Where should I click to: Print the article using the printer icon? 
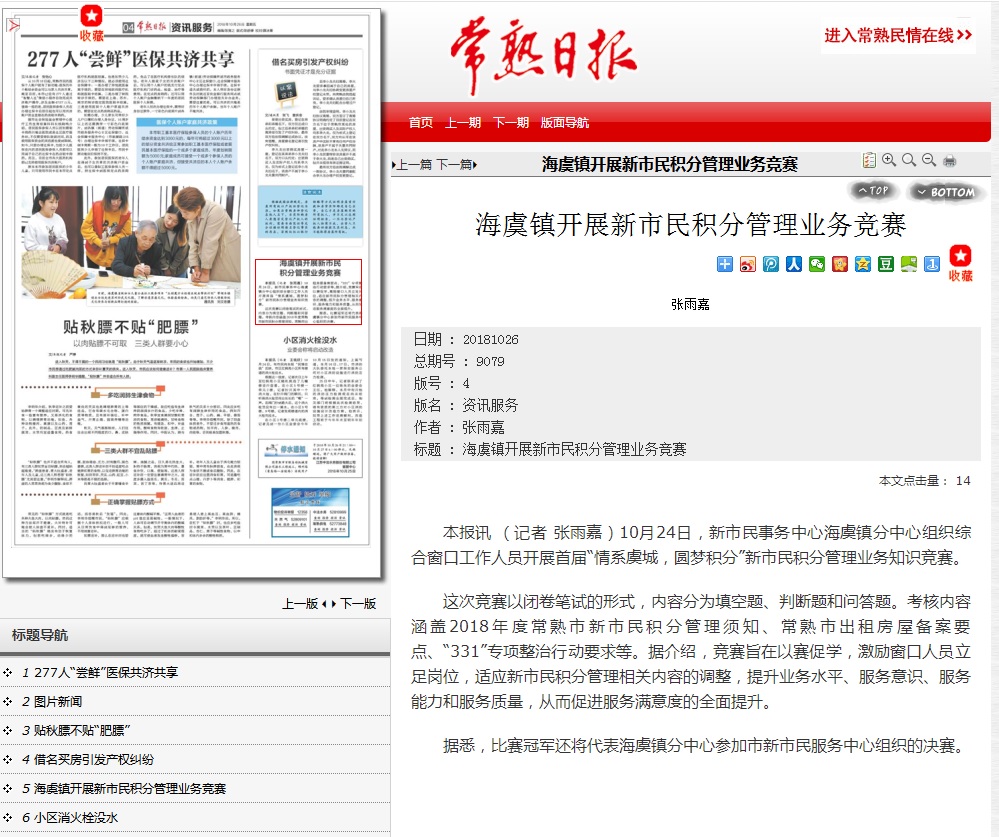(x=949, y=161)
